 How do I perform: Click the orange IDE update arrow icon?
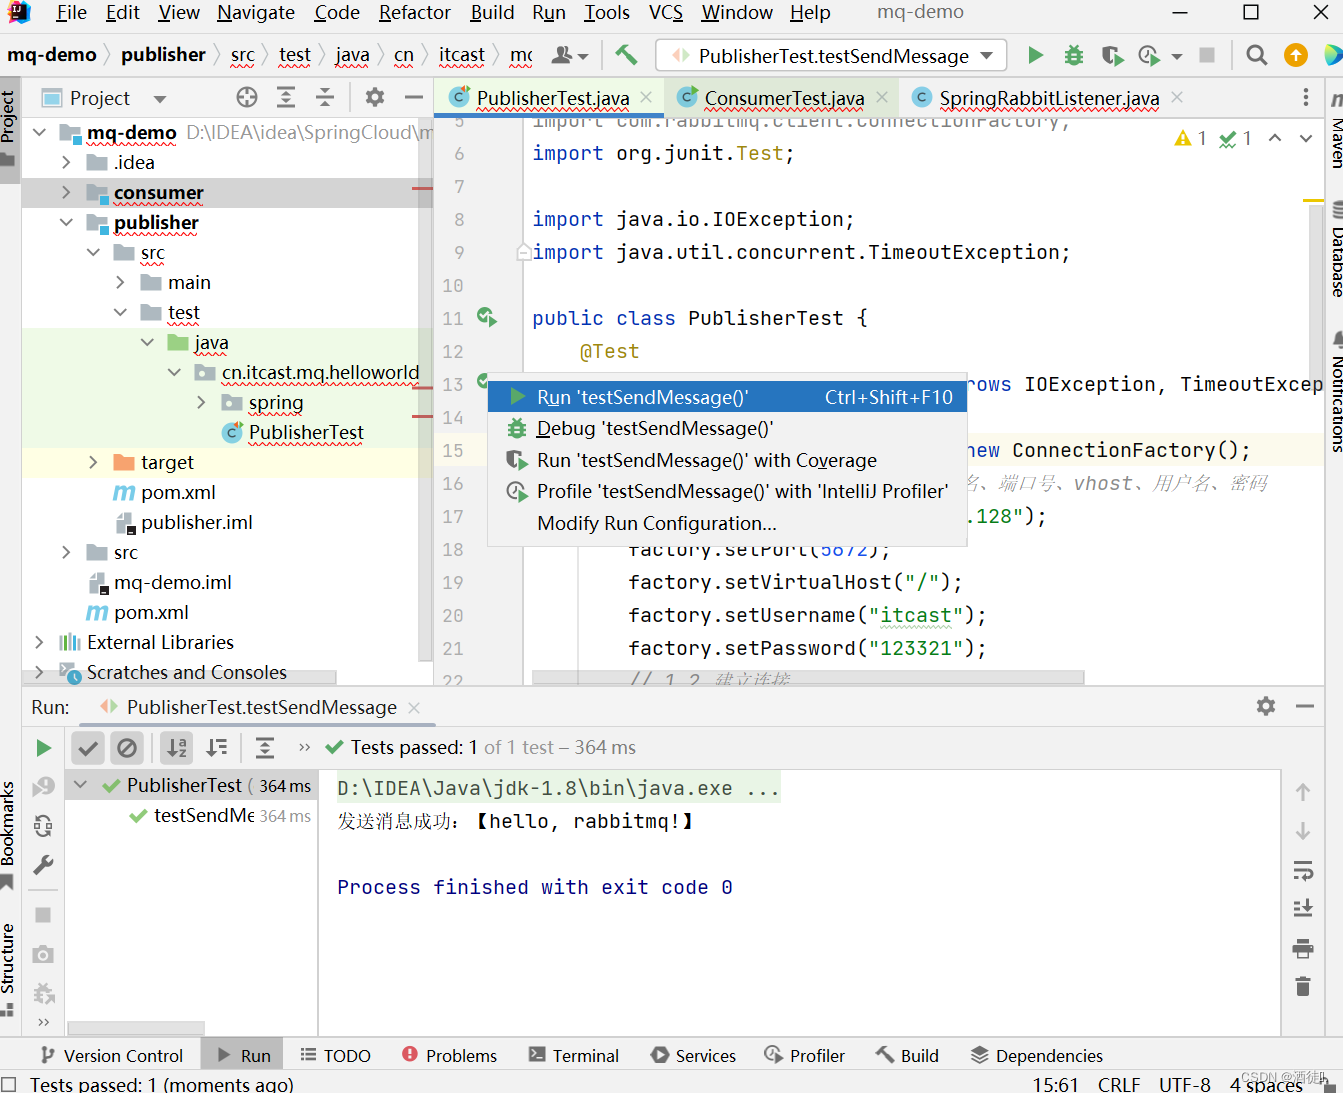coord(1296,55)
